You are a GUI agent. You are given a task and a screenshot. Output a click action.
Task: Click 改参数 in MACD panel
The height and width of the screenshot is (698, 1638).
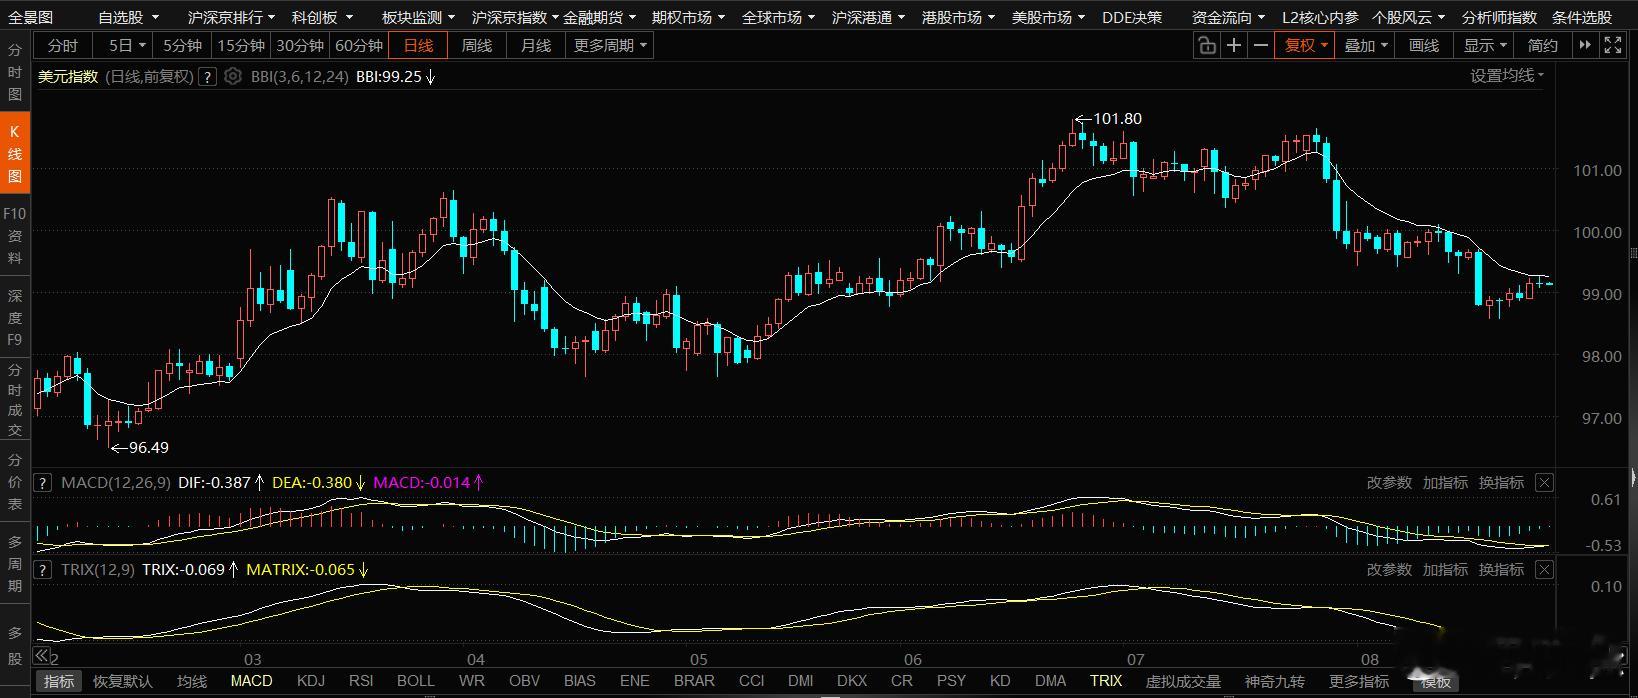click(x=1389, y=482)
